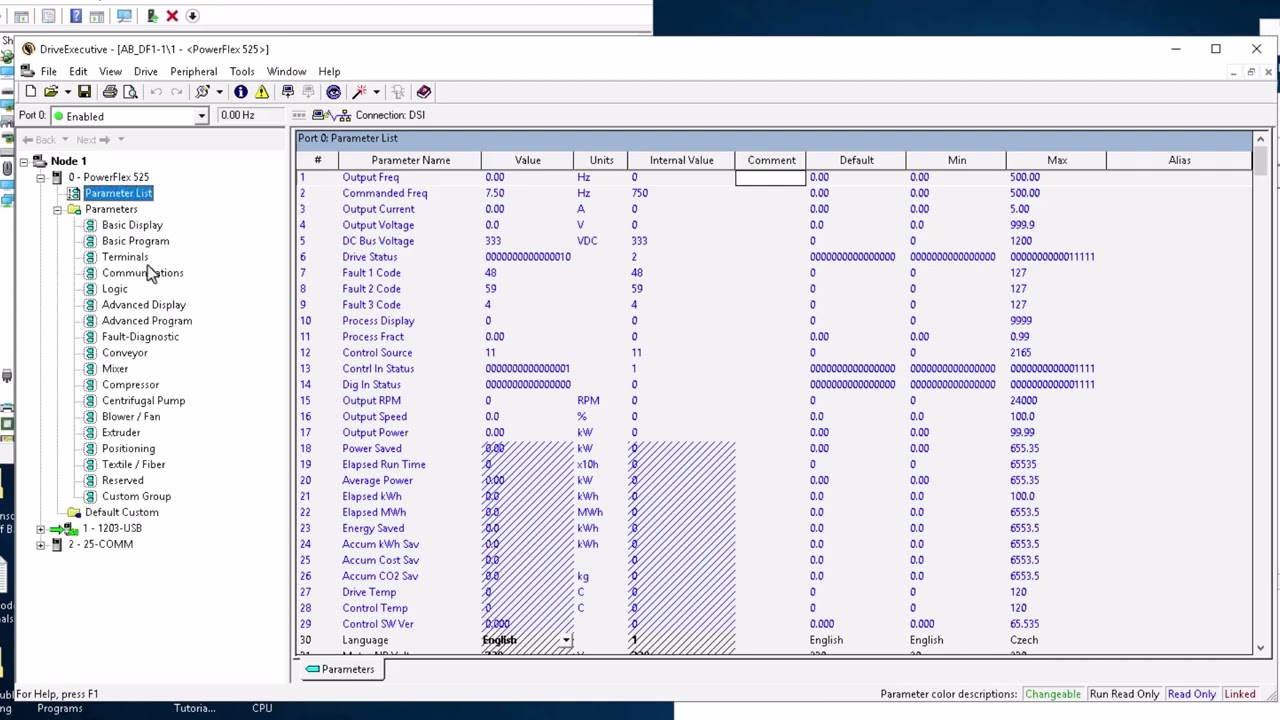
Task: Click the Default Custom folder icon
Action: click(74, 513)
